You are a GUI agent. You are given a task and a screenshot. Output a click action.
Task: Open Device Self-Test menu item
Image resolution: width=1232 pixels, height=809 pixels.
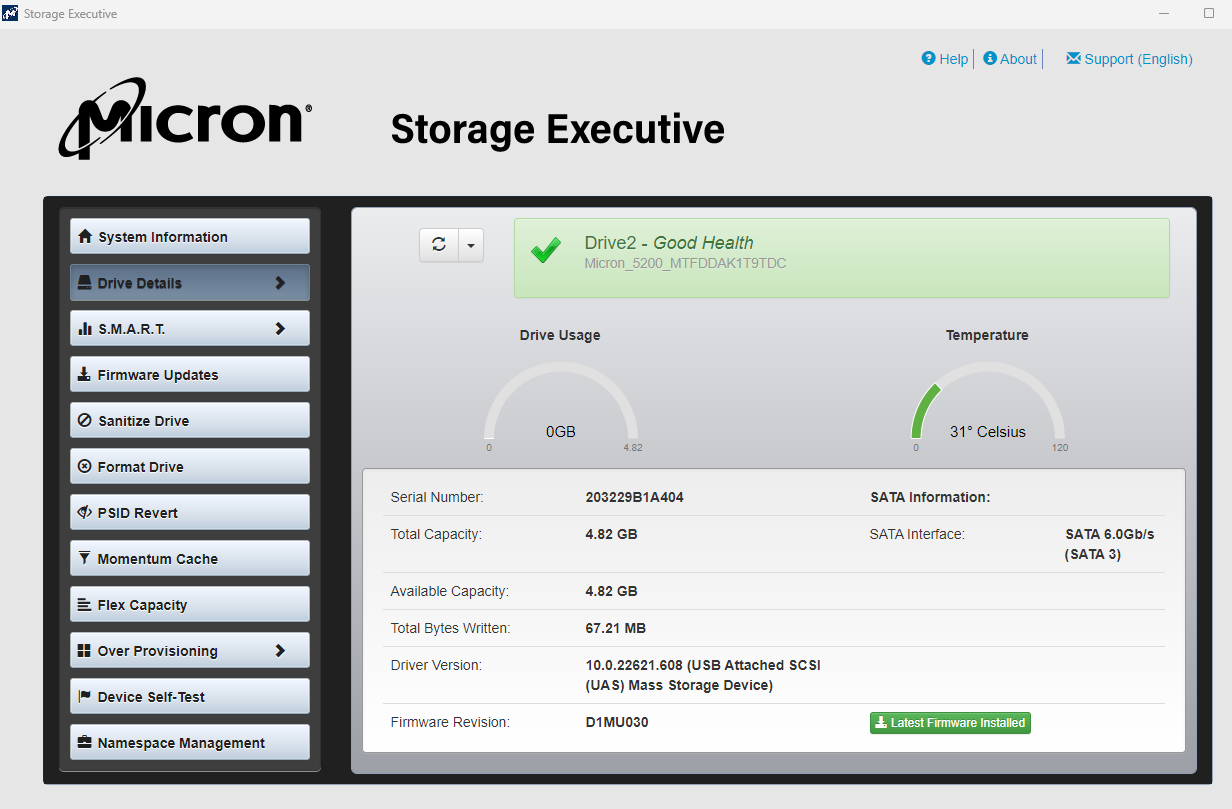tap(190, 696)
